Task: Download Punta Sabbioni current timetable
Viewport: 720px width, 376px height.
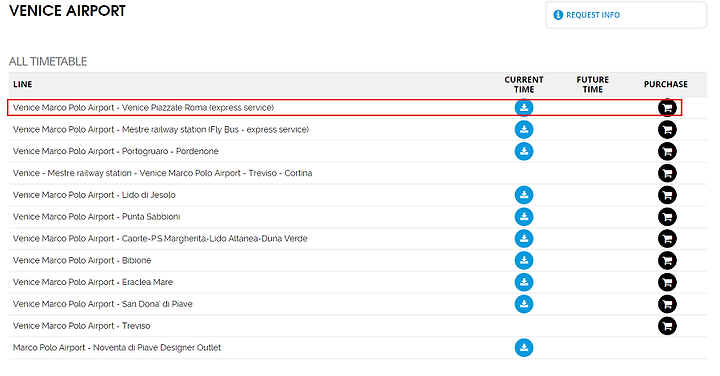Action: [x=523, y=217]
